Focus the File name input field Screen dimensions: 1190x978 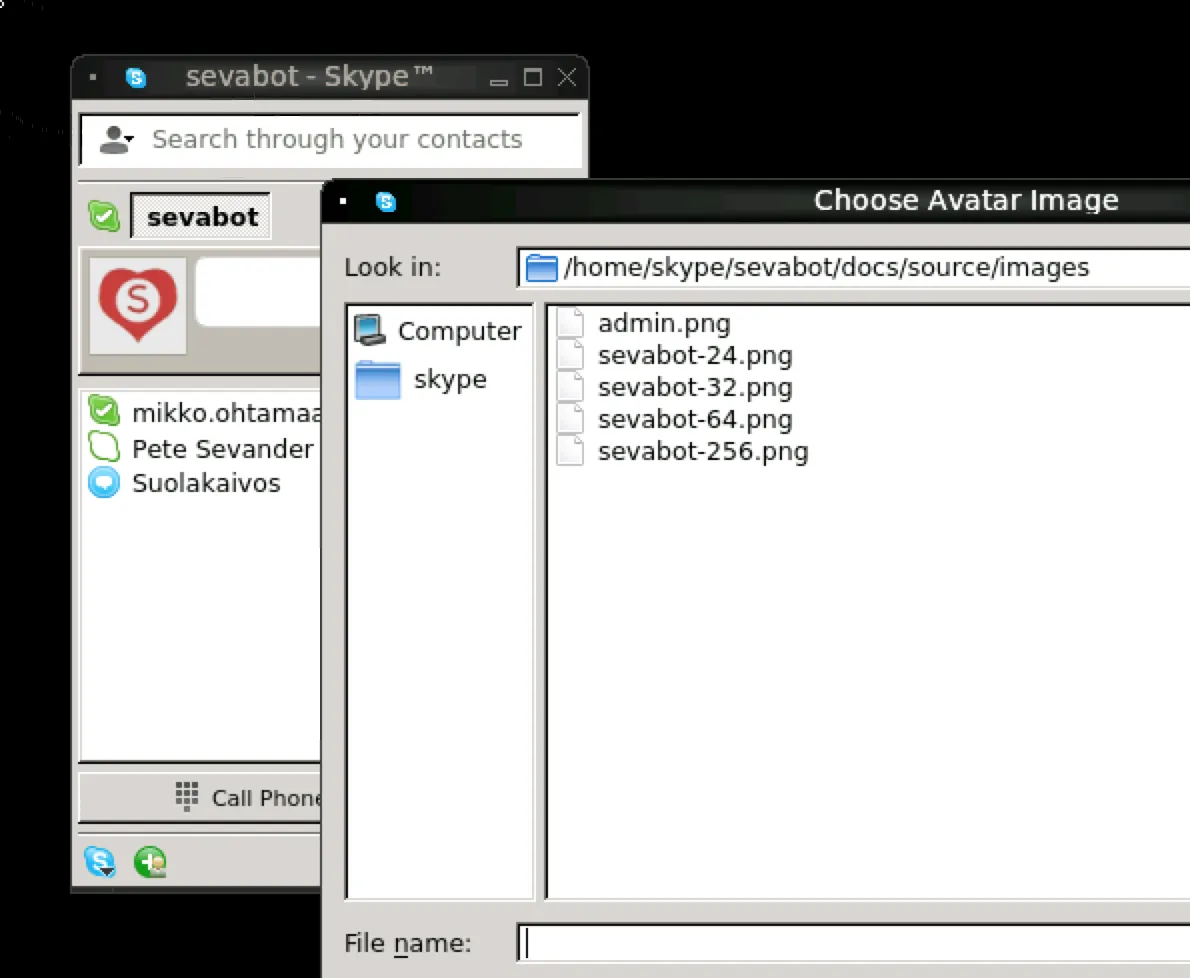(854, 943)
